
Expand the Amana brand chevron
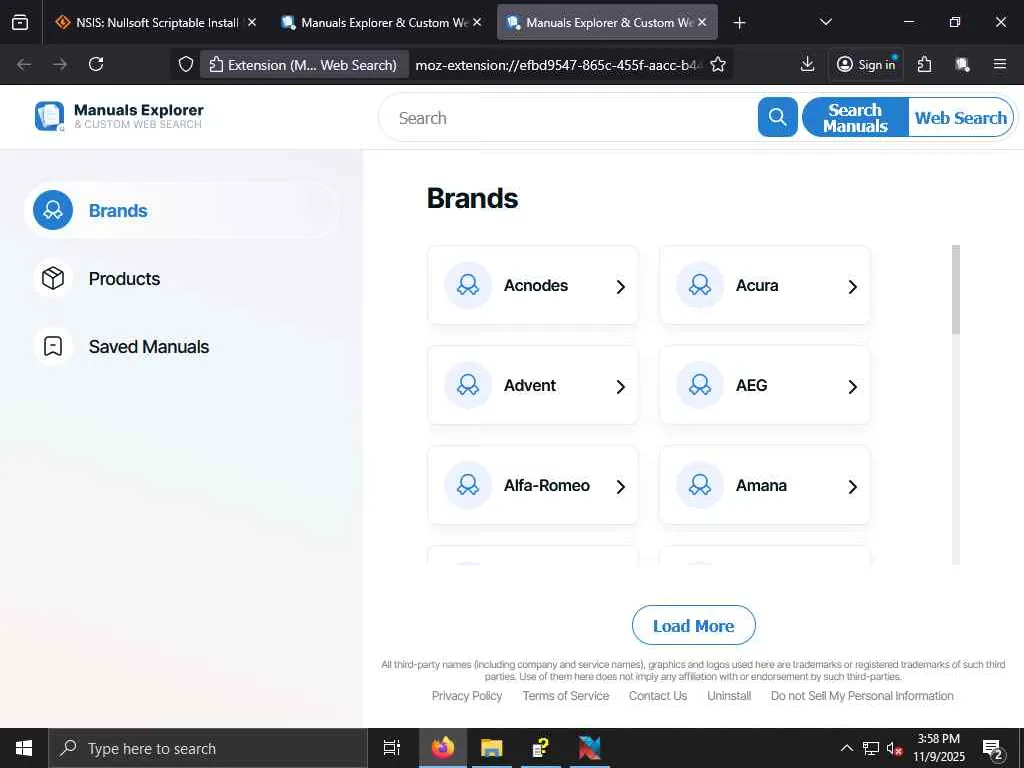click(852, 487)
